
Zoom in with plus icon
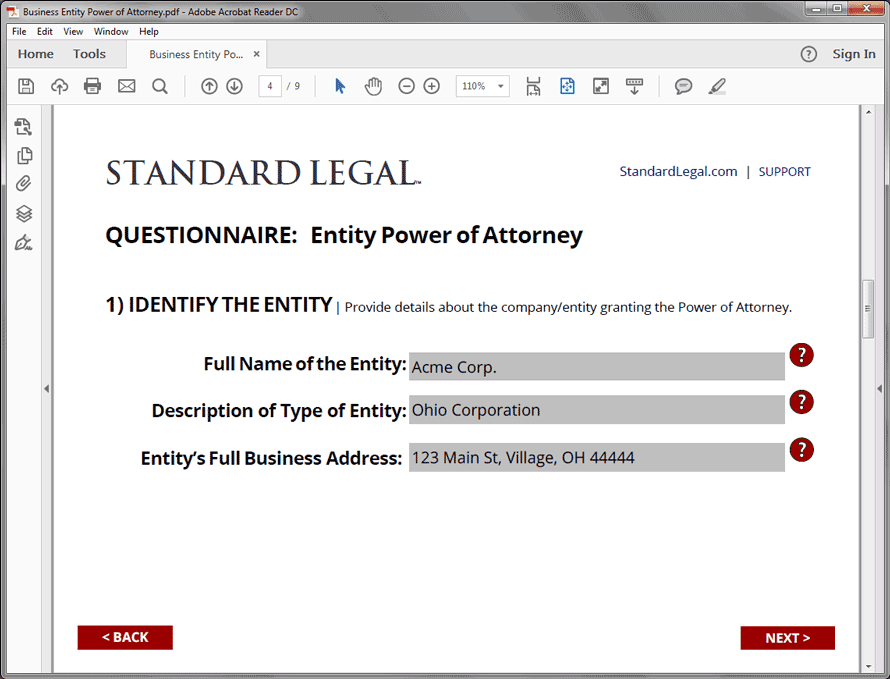pyautogui.click(x=432, y=86)
